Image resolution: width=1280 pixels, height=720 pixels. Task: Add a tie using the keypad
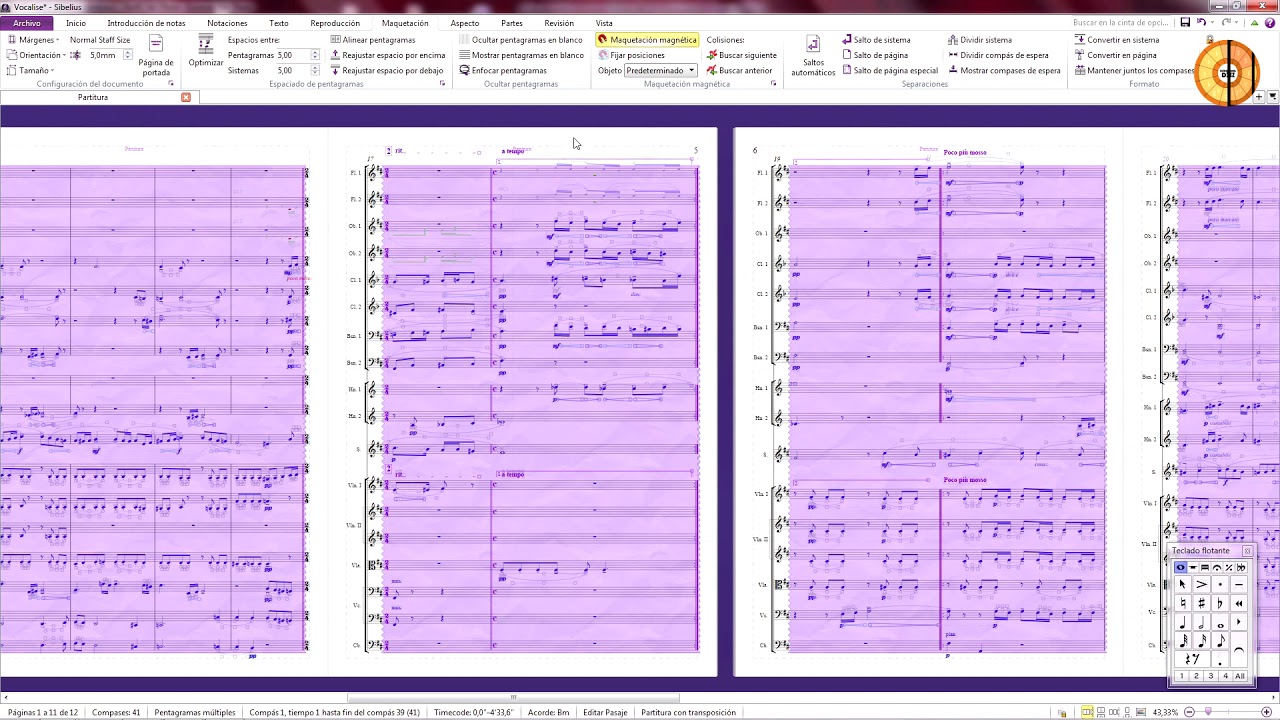[x=1240, y=650]
